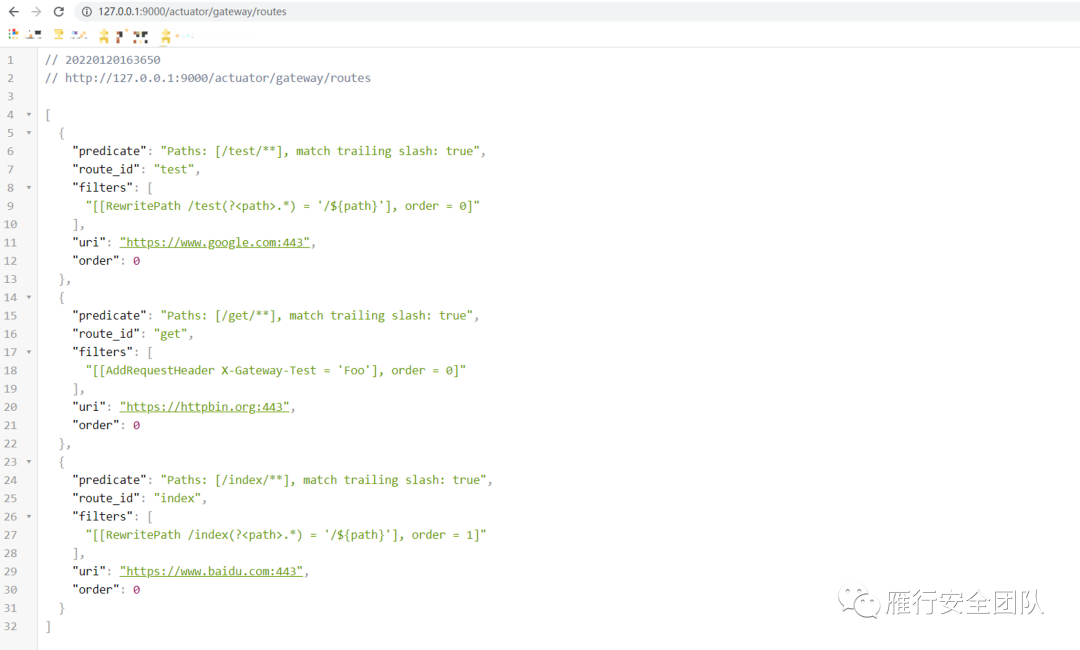Image resolution: width=1080 pixels, height=650 pixels.
Task: Collapse the test route object on line 5
Action: pyautogui.click(x=29, y=133)
